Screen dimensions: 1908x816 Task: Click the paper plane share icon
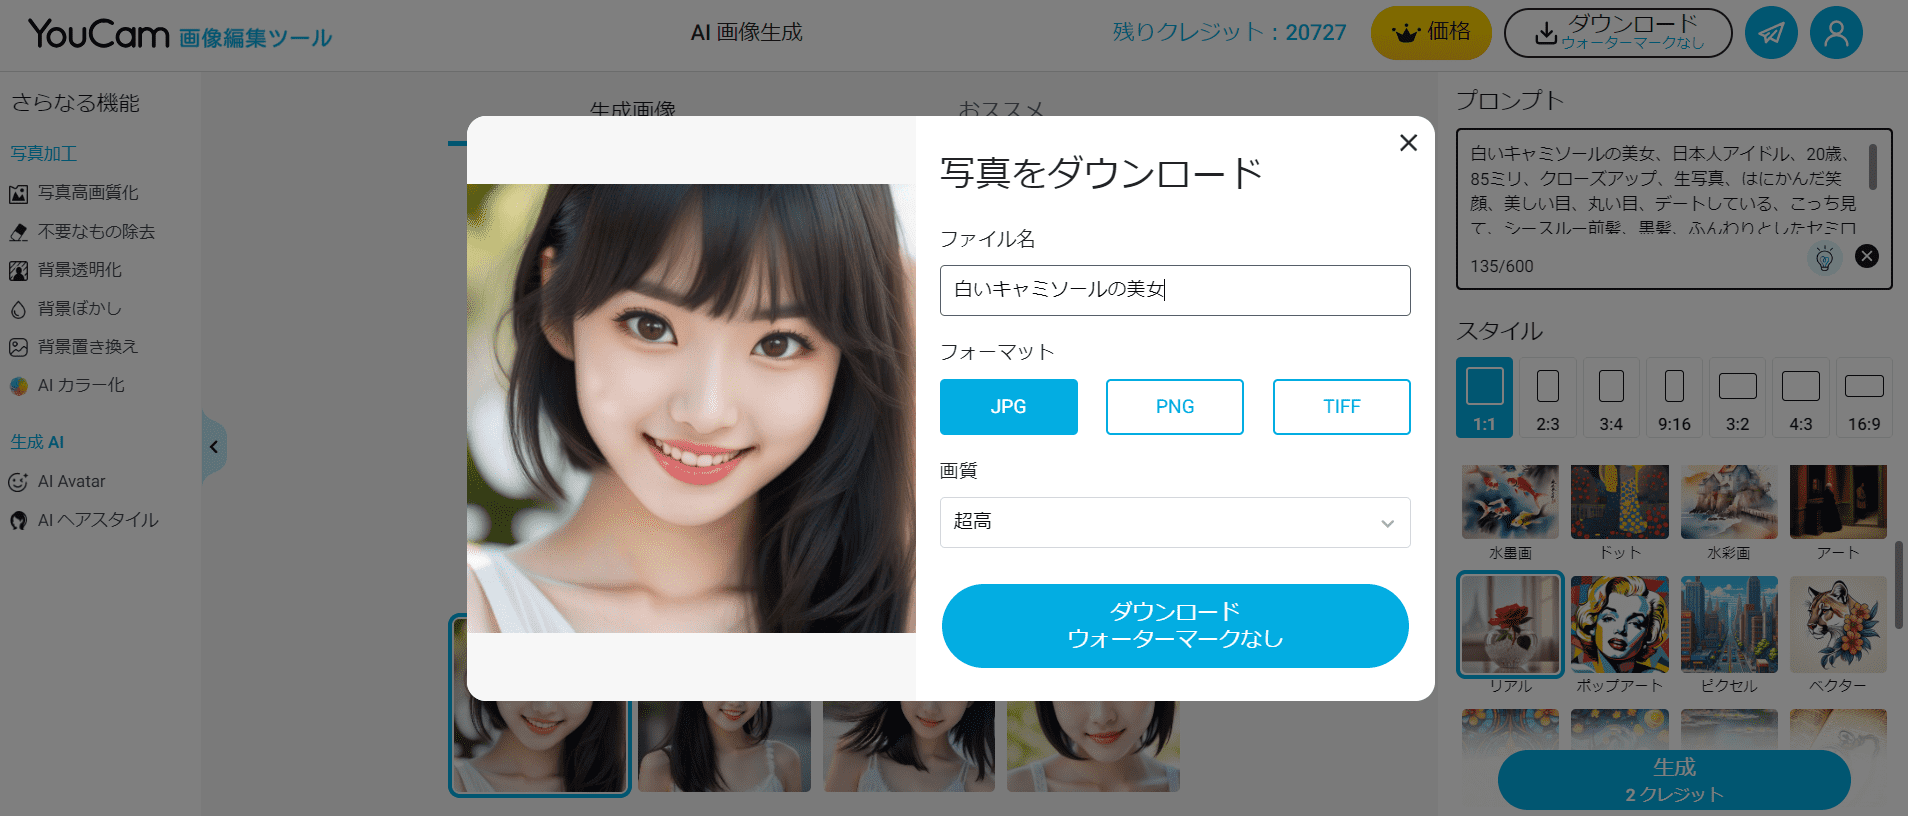pos(1771,33)
